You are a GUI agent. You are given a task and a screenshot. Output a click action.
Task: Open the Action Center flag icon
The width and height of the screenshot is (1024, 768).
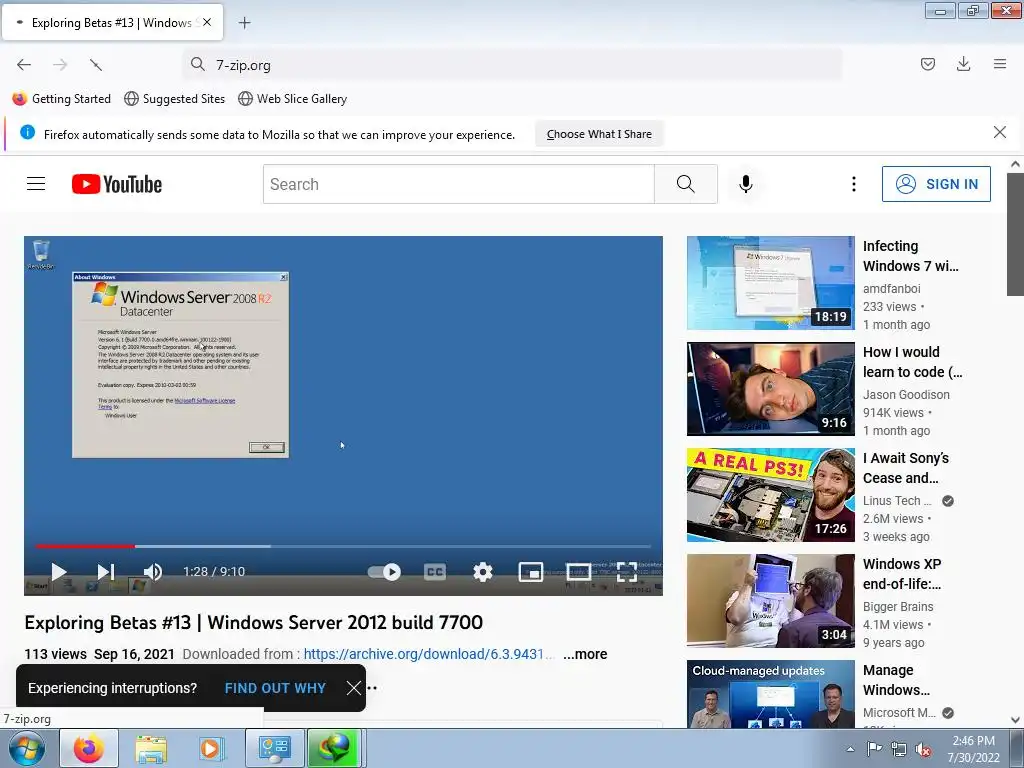click(874, 749)
